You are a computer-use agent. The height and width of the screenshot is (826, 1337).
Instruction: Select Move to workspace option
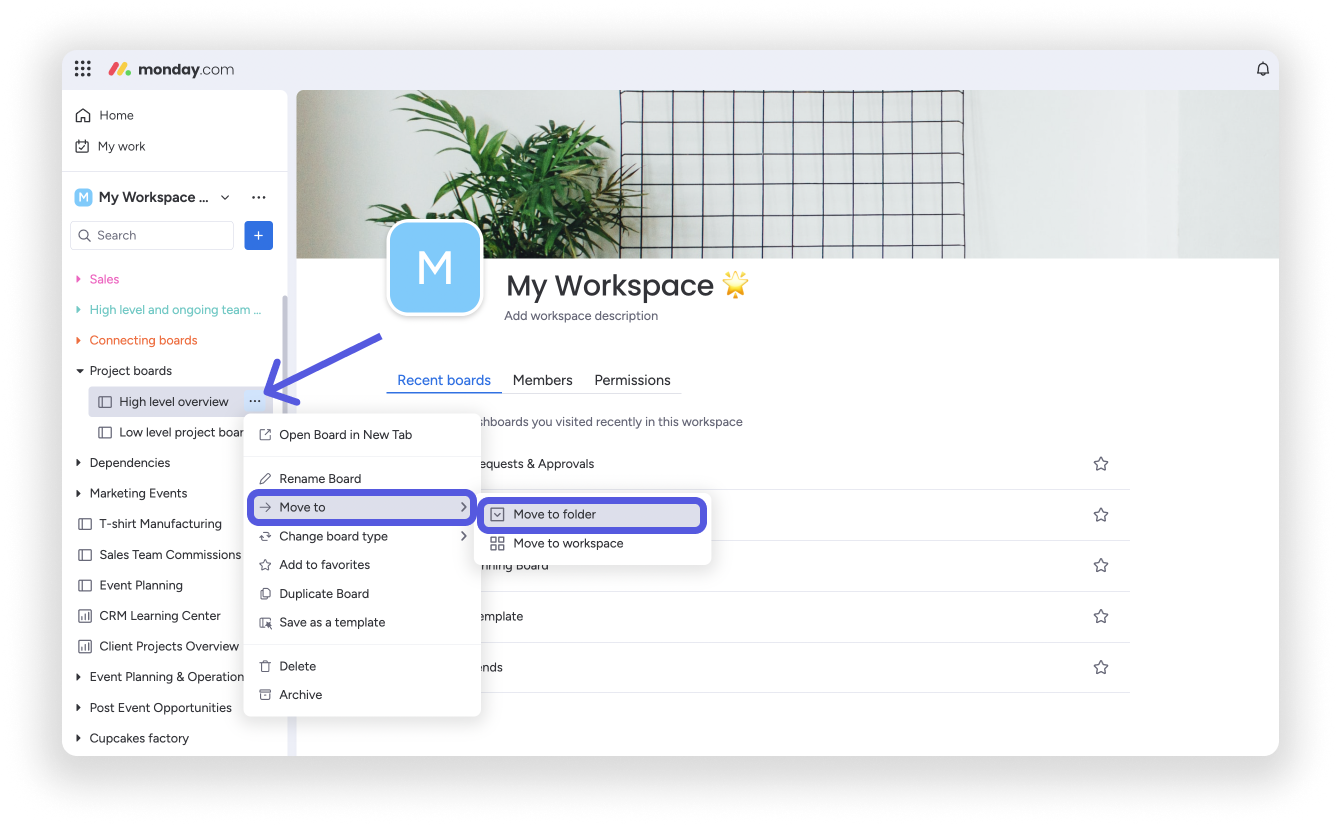tap(592, 543)
